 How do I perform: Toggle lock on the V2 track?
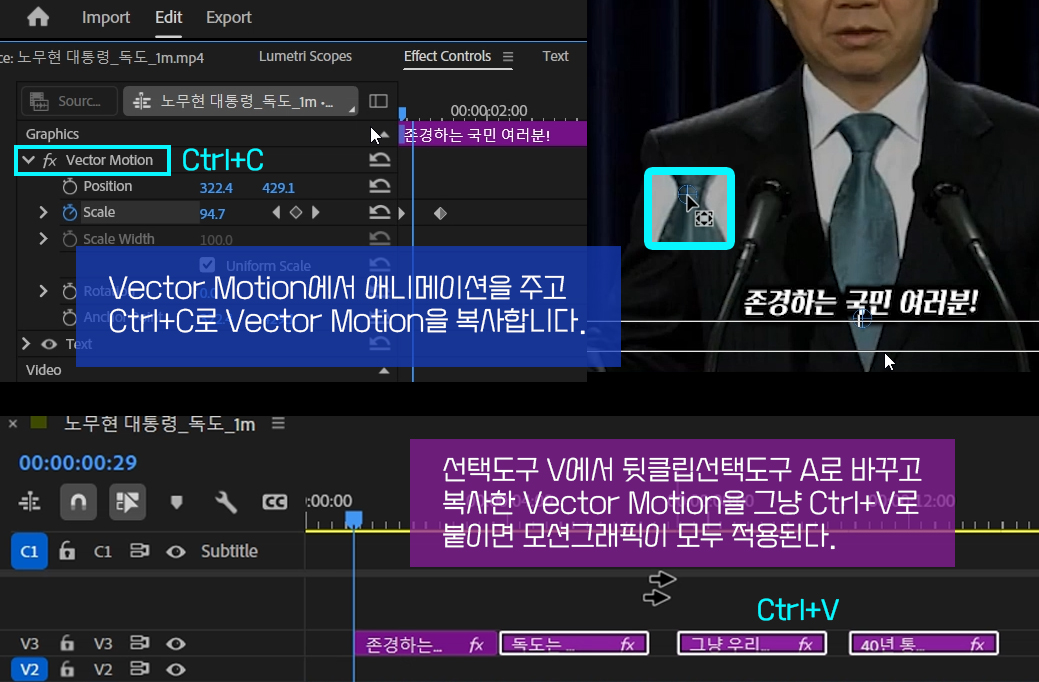point(67,669)
